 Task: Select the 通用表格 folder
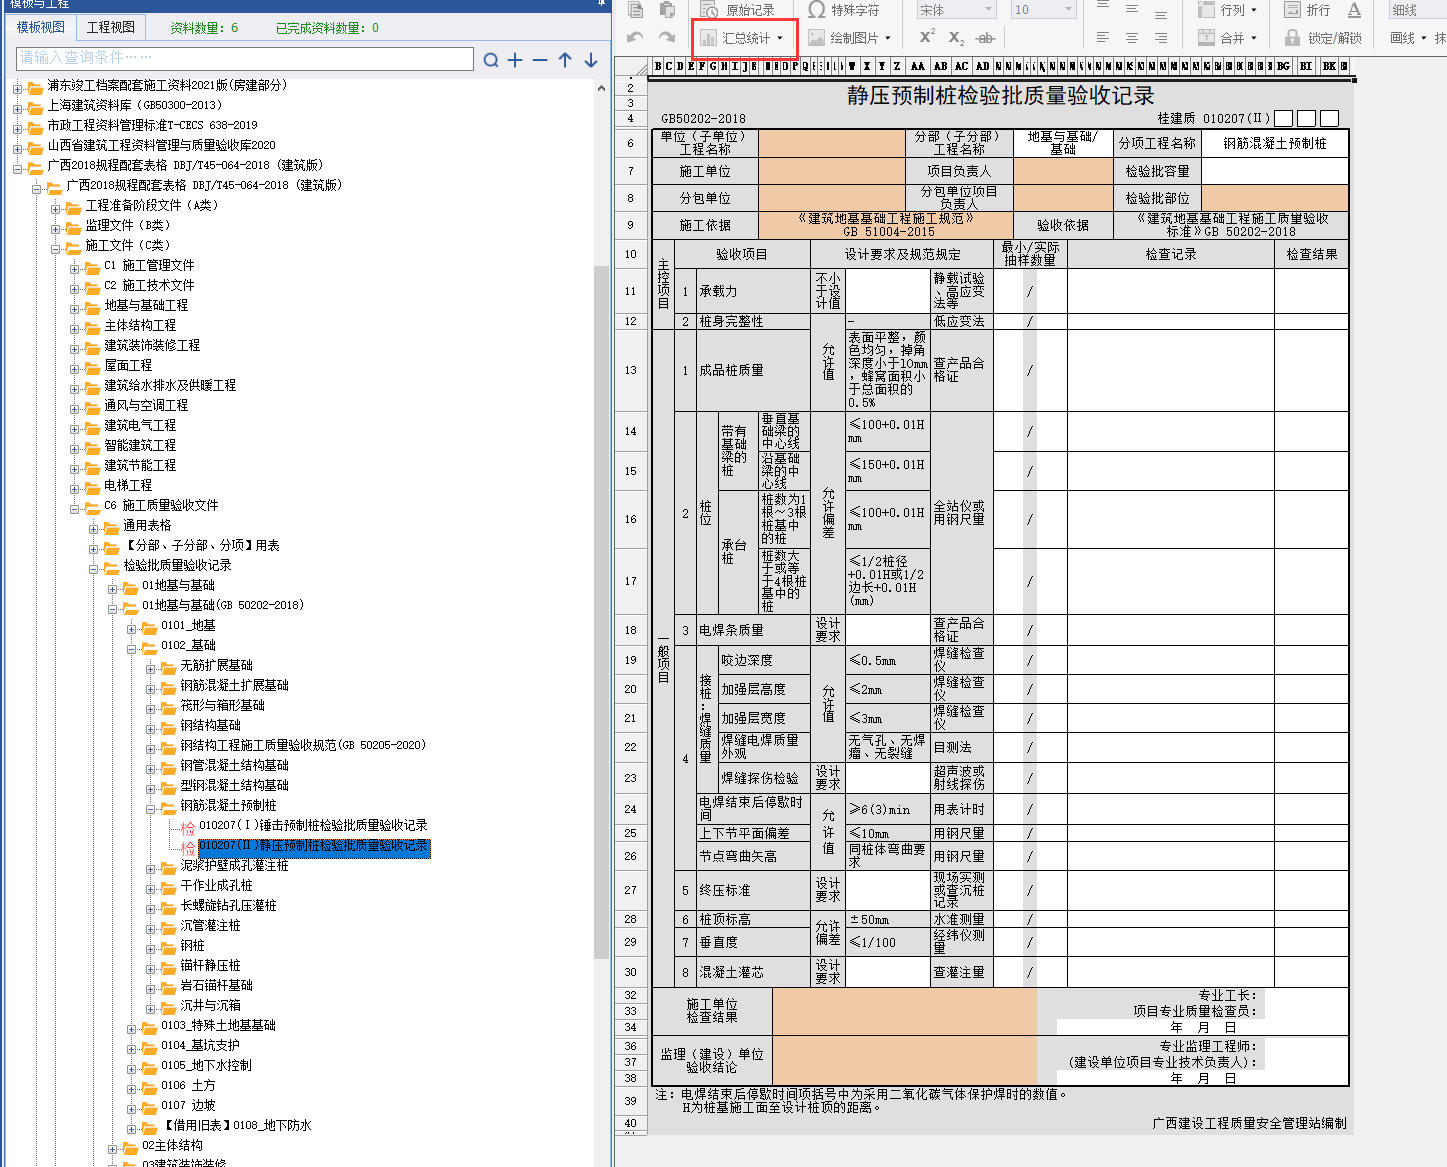147,525
